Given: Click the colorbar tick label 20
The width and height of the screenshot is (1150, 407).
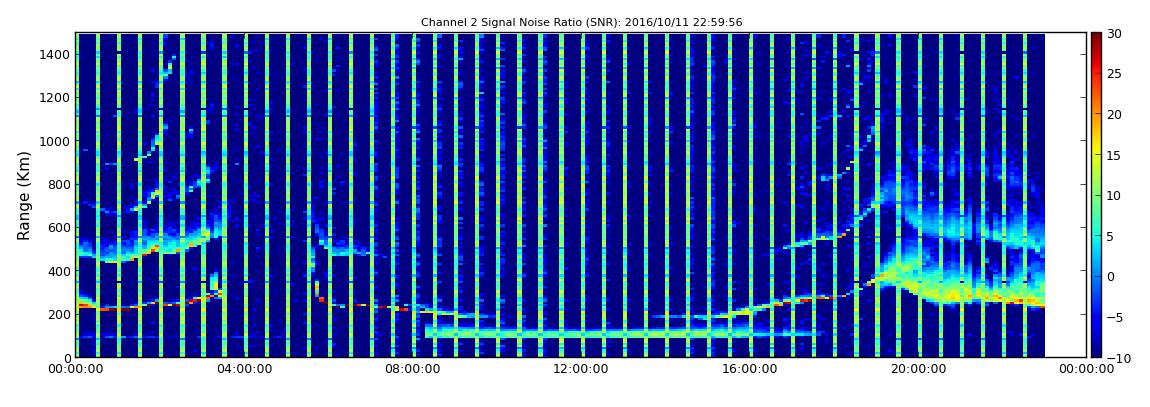Looking at the screenshot, I should [1114, 114].
